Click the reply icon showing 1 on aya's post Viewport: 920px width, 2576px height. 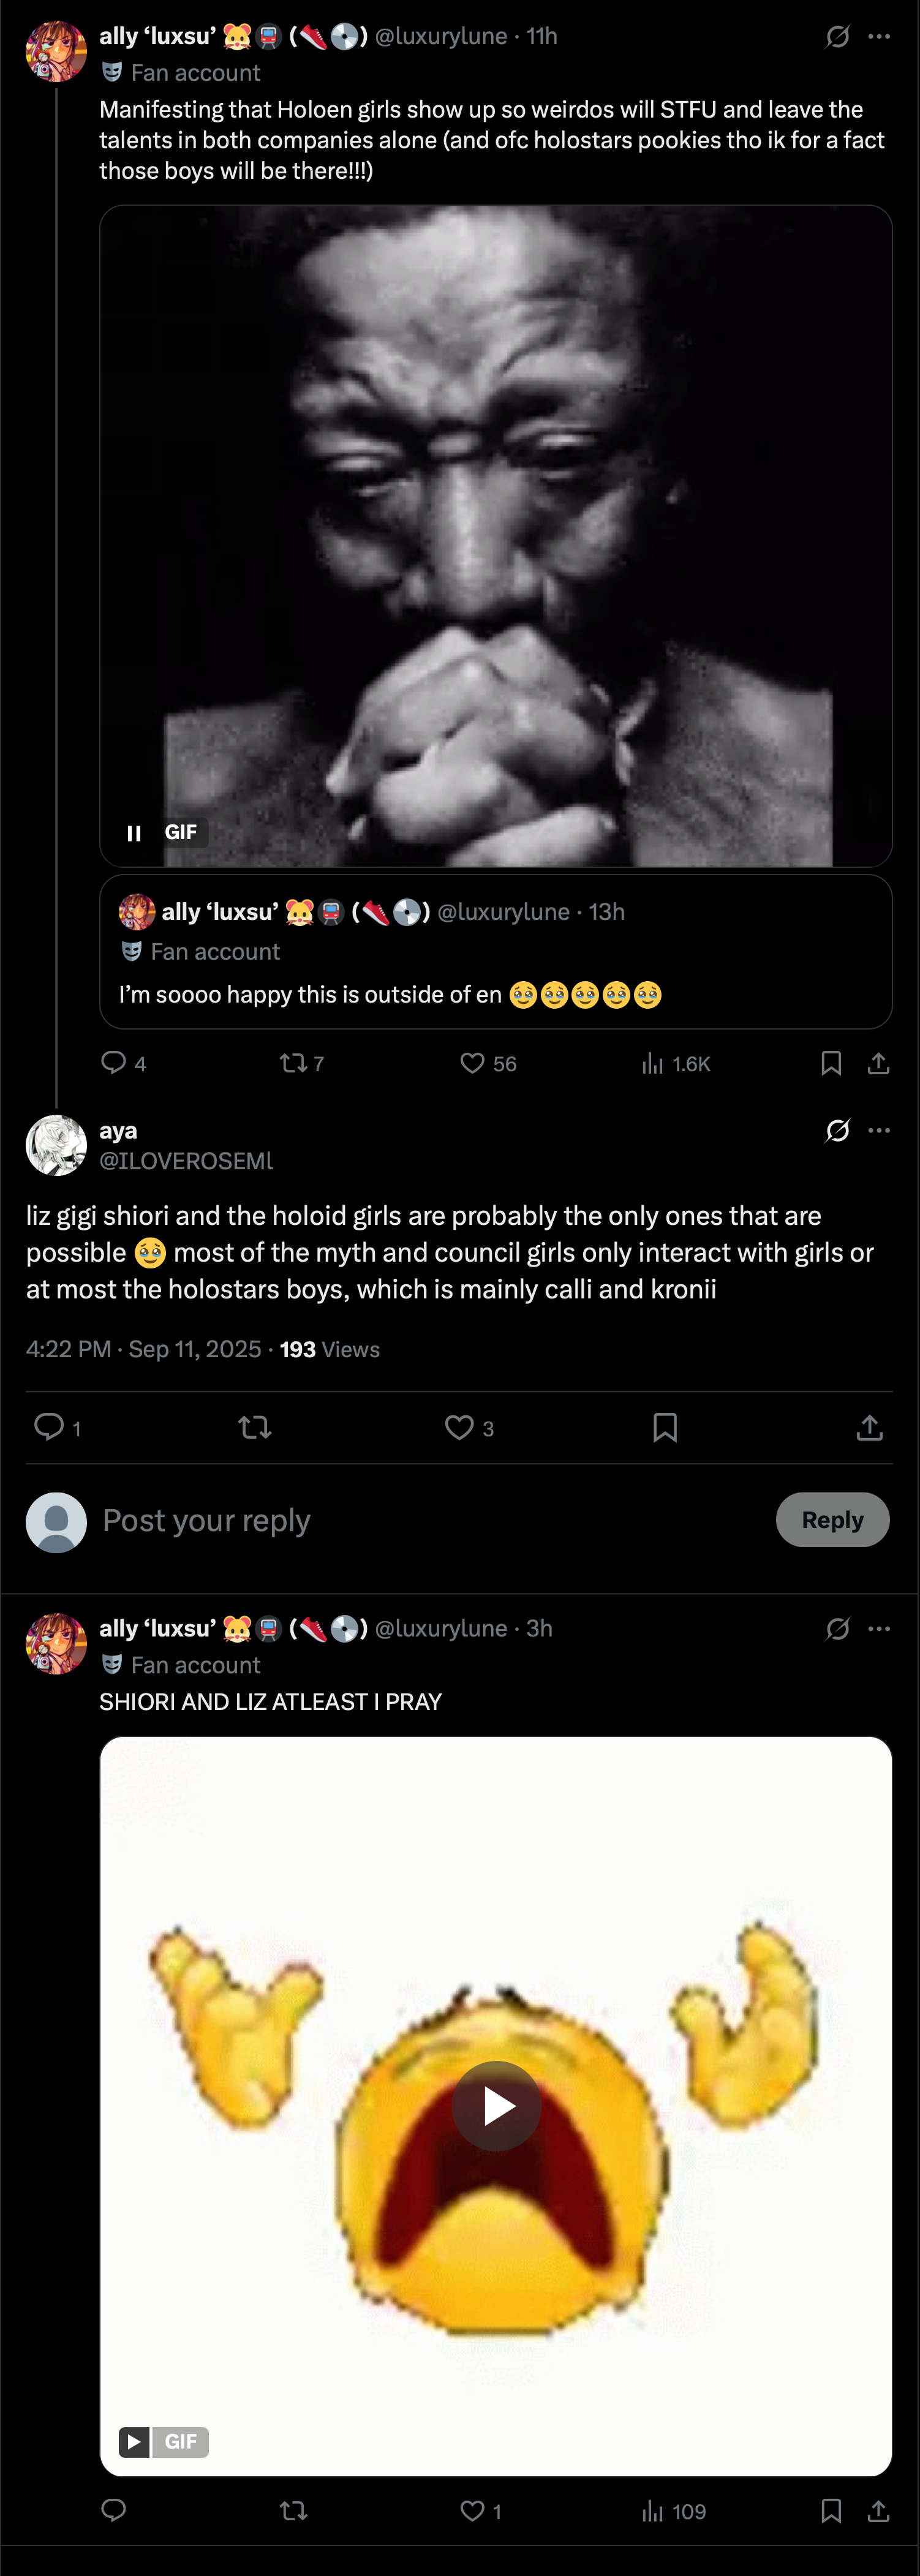(49, 1426)
